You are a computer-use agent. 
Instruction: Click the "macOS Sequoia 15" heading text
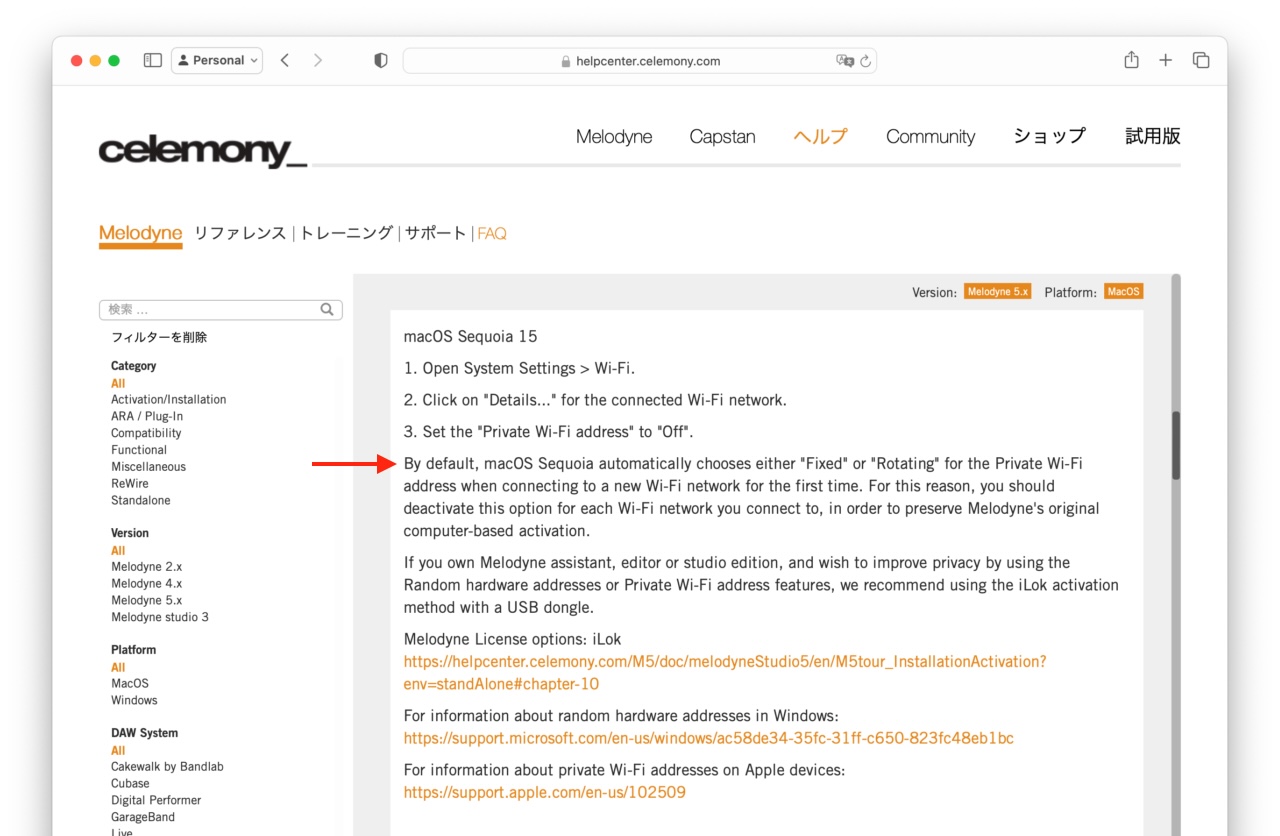pyautogui.click(x=471, y=337)
